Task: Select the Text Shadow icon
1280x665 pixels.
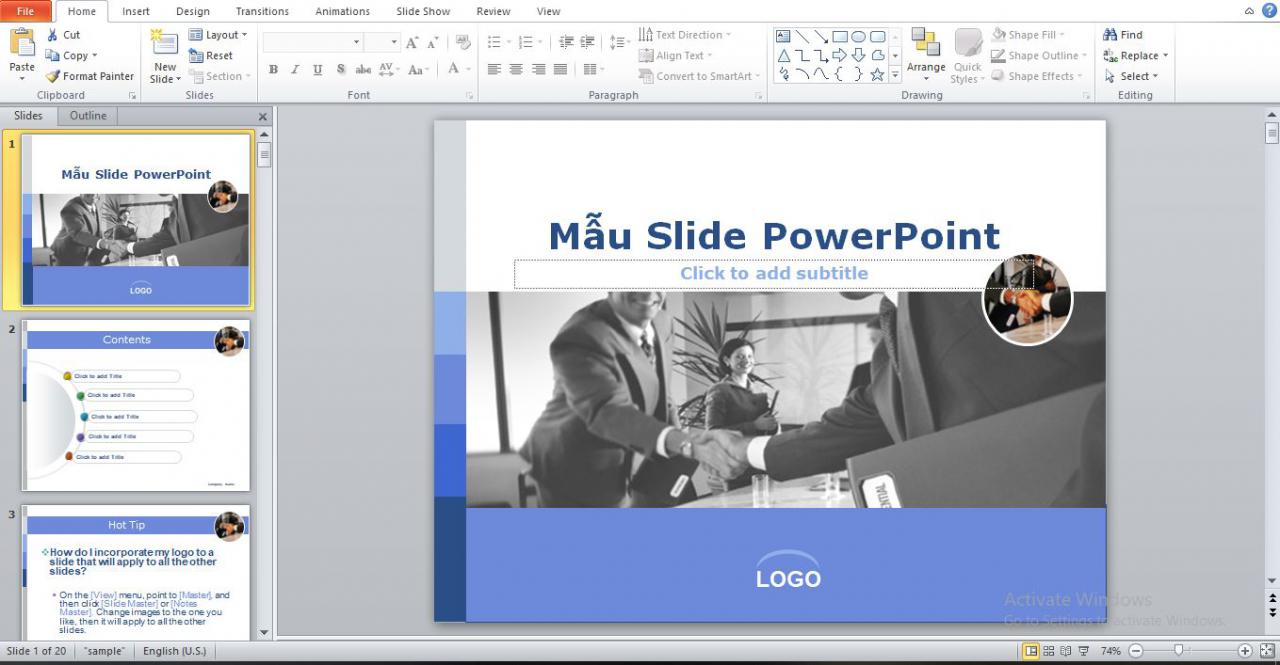Action: point(340,69)
